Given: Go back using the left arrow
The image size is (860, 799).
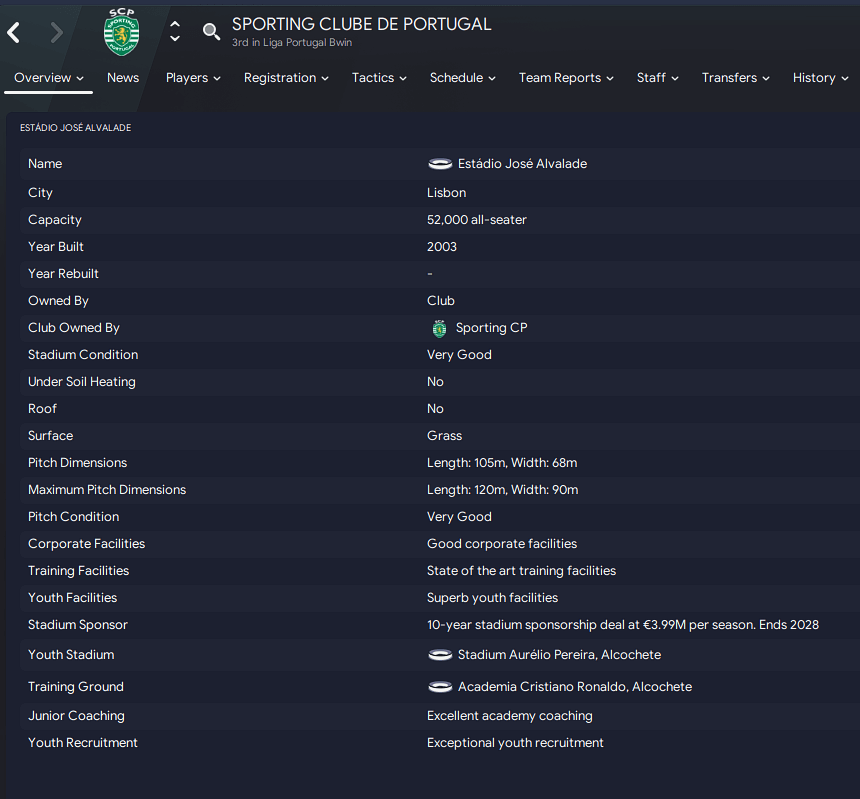Looking at the screenshot, I should (14, 33).
